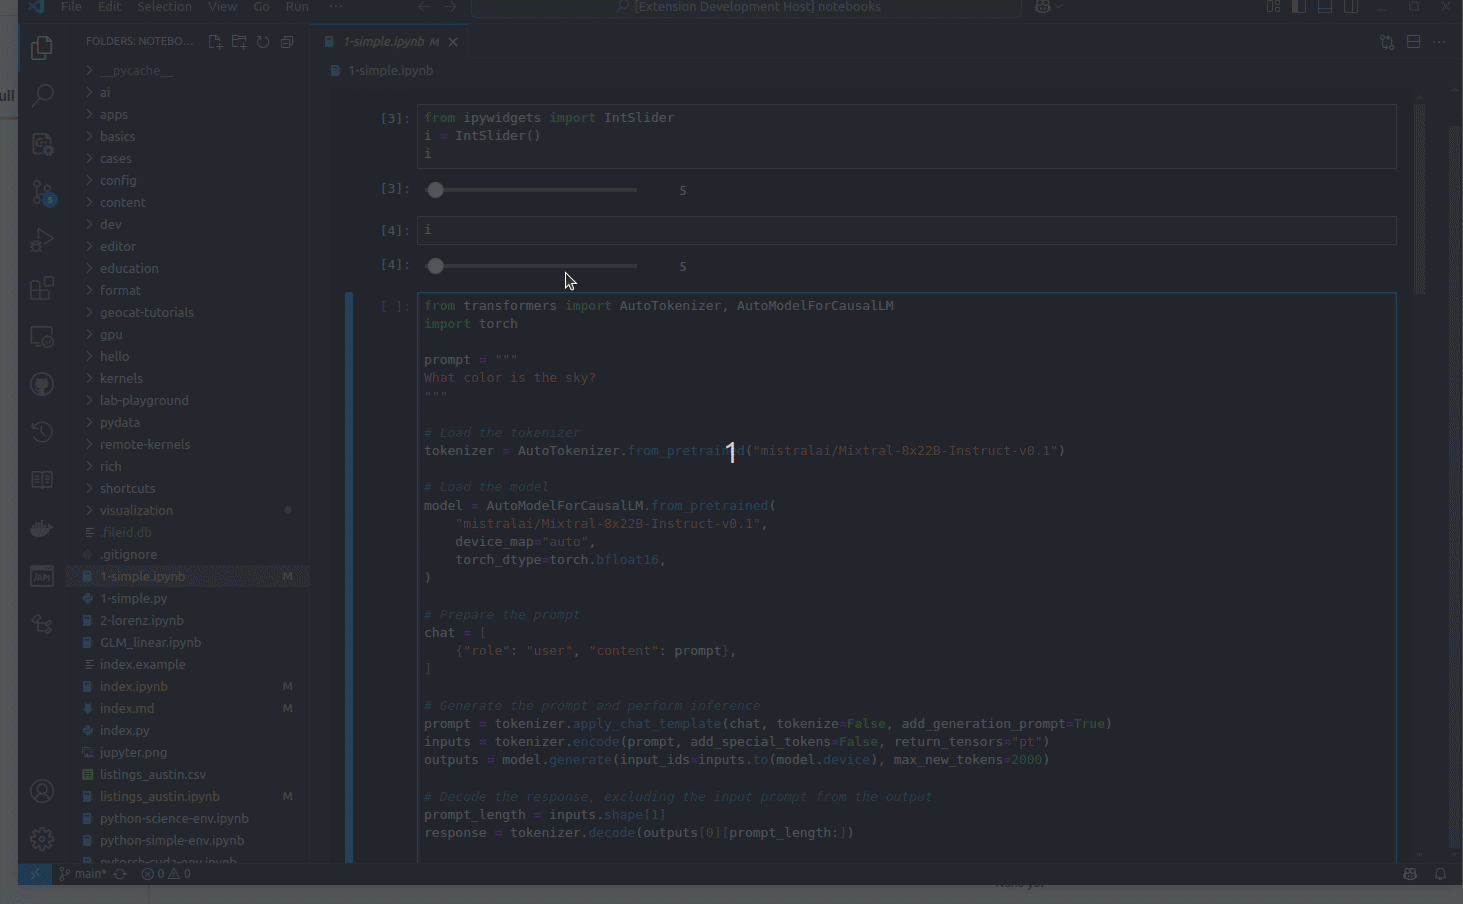Open the Source Control view

point(42,192)
